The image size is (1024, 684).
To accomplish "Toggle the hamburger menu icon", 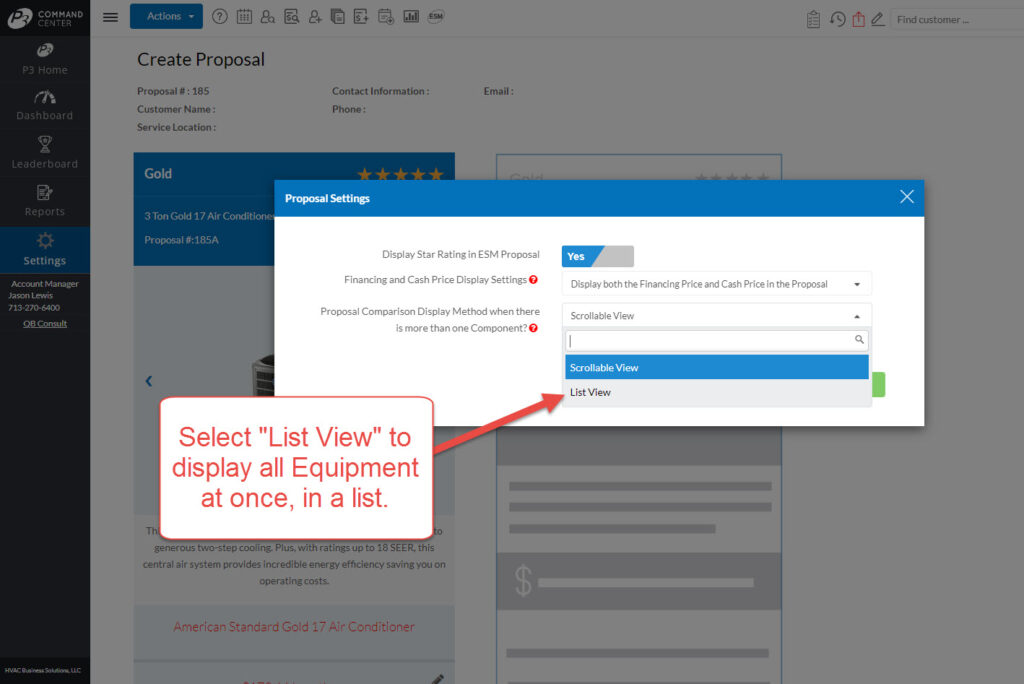I will pyautogui.click(x=110, y=17).
